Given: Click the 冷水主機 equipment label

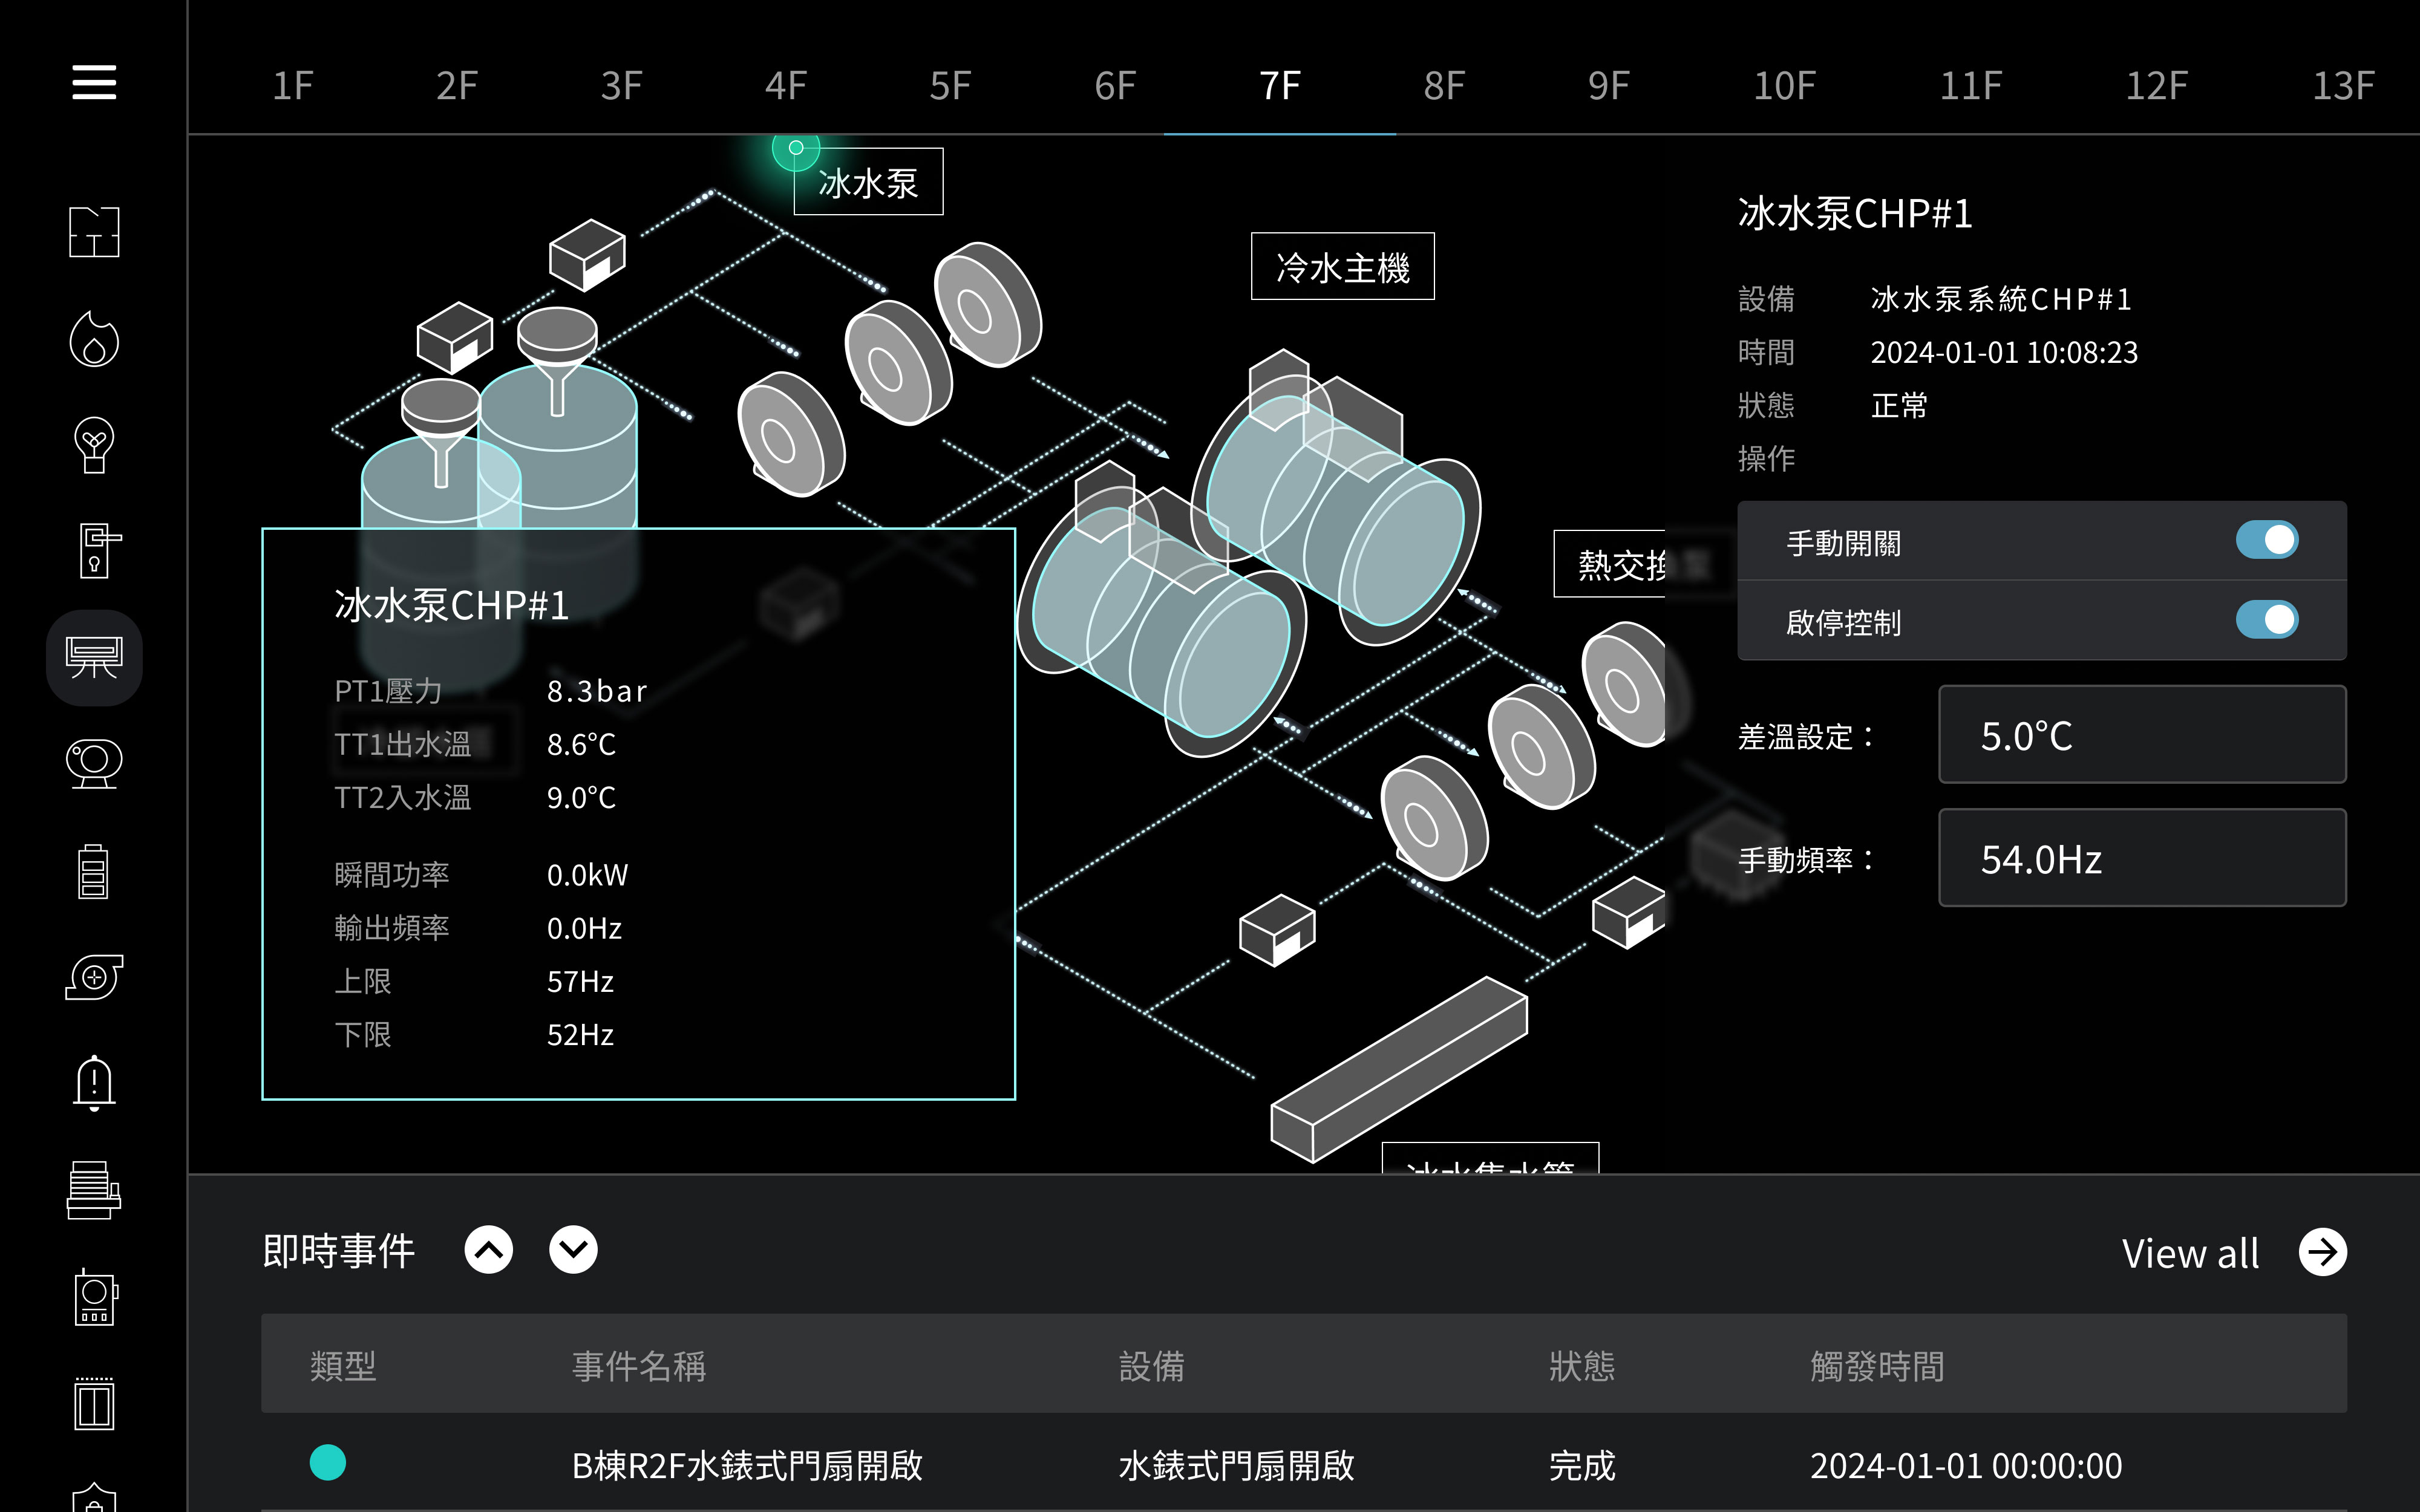Looking at the screenshot, I should click(1342, 267).
